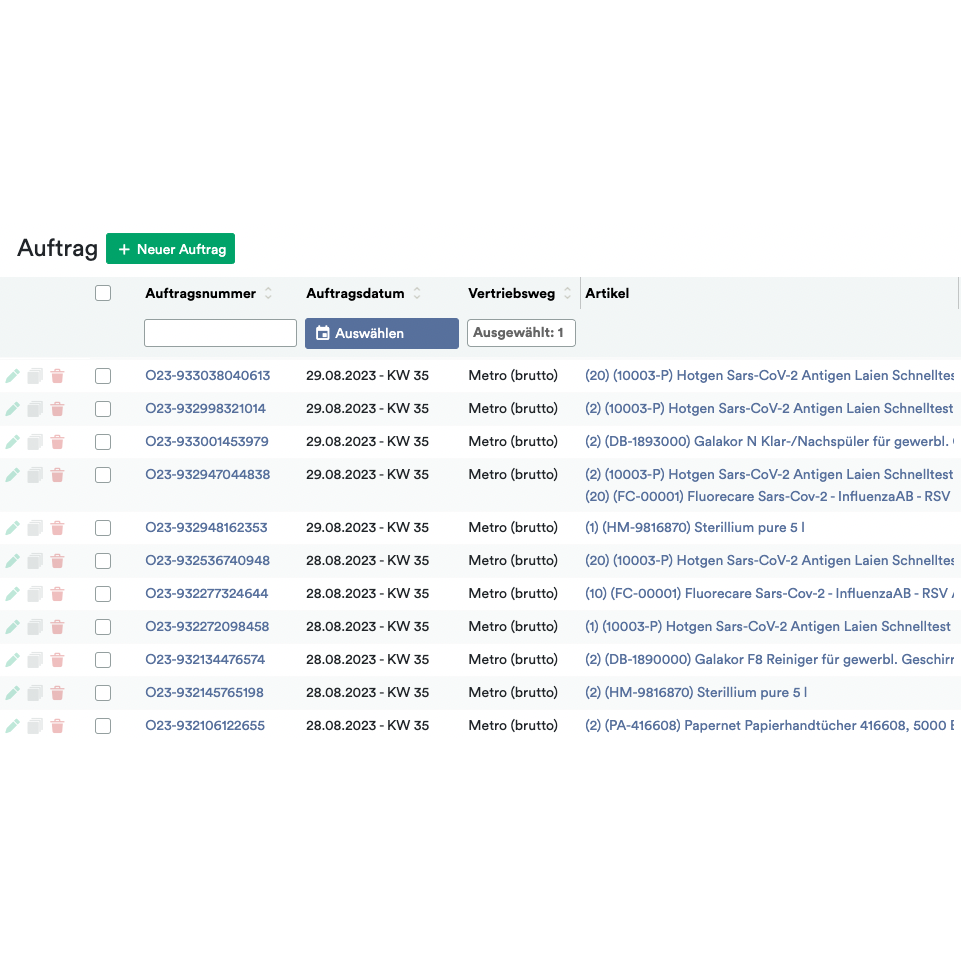Viewport: 961px width, 961px height.
Task: Open the Vertriebsweg filter showing Ausgewählt: 1
Action: click(x=521, y=333)
